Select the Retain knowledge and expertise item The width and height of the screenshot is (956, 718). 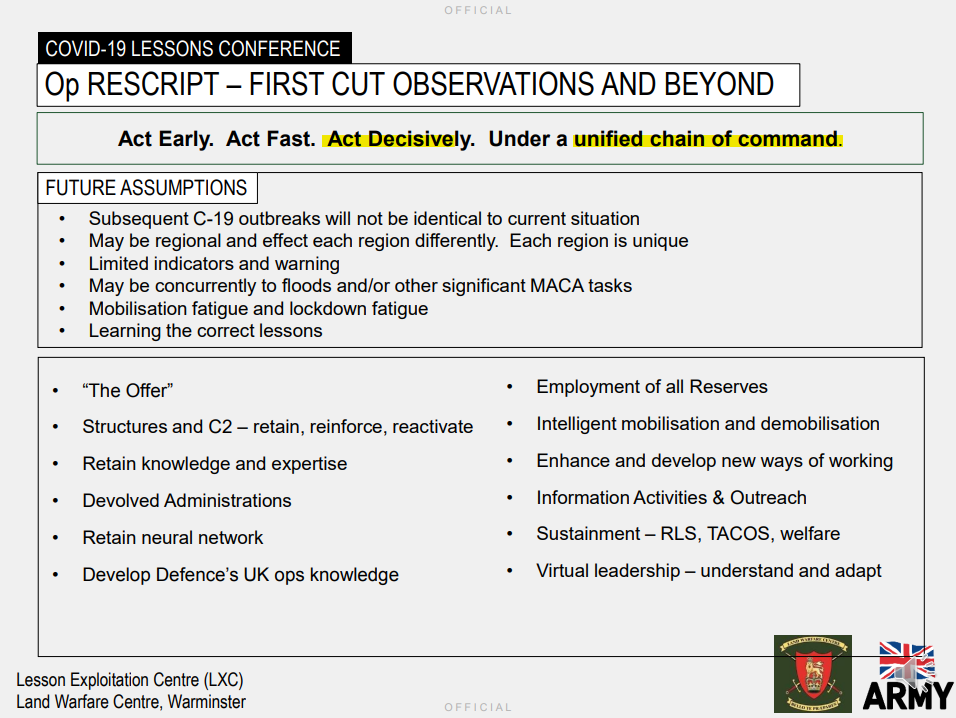tap(214, 463)
